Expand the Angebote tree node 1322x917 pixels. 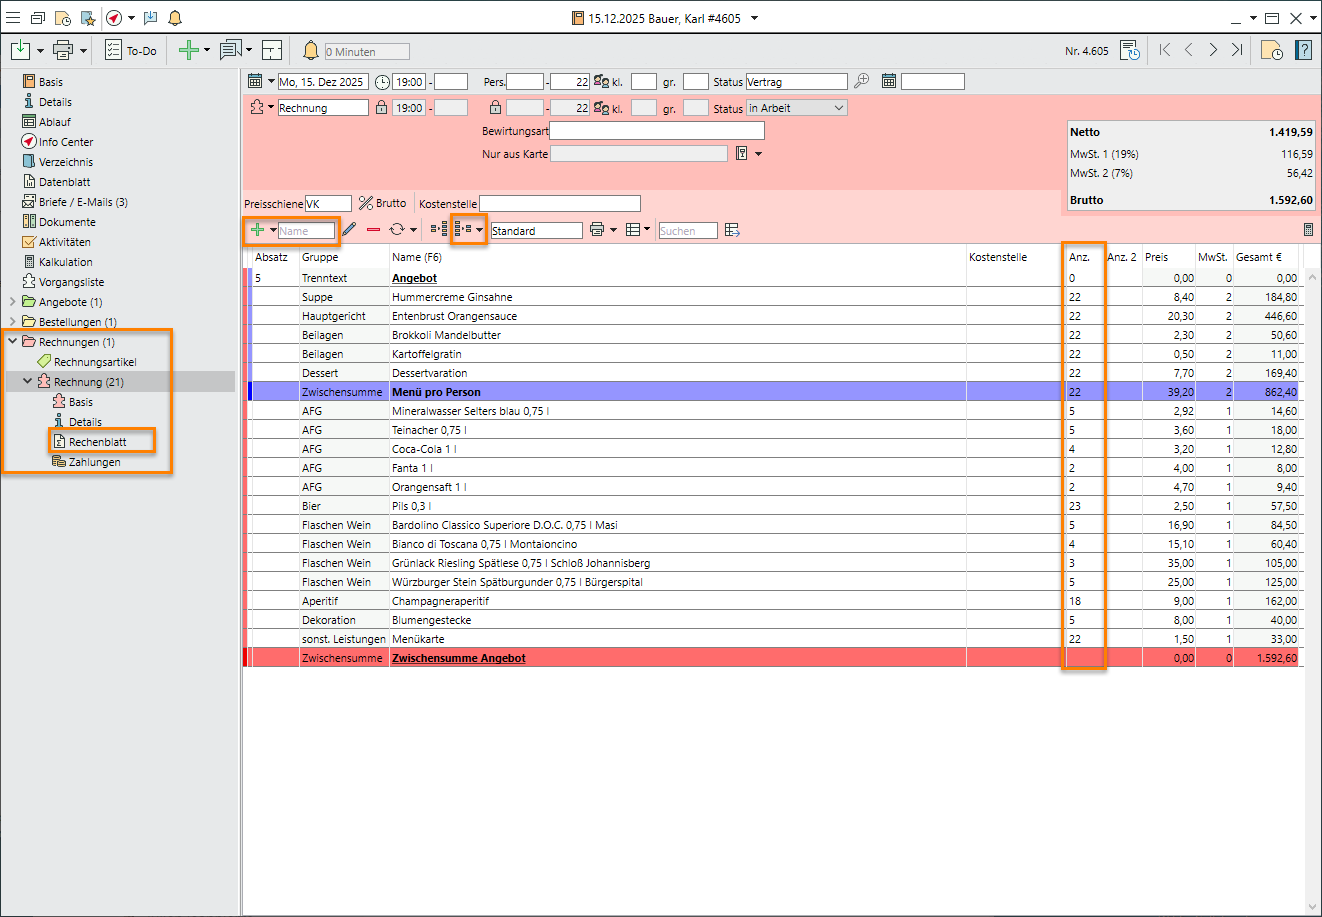[x=12, y=302]
